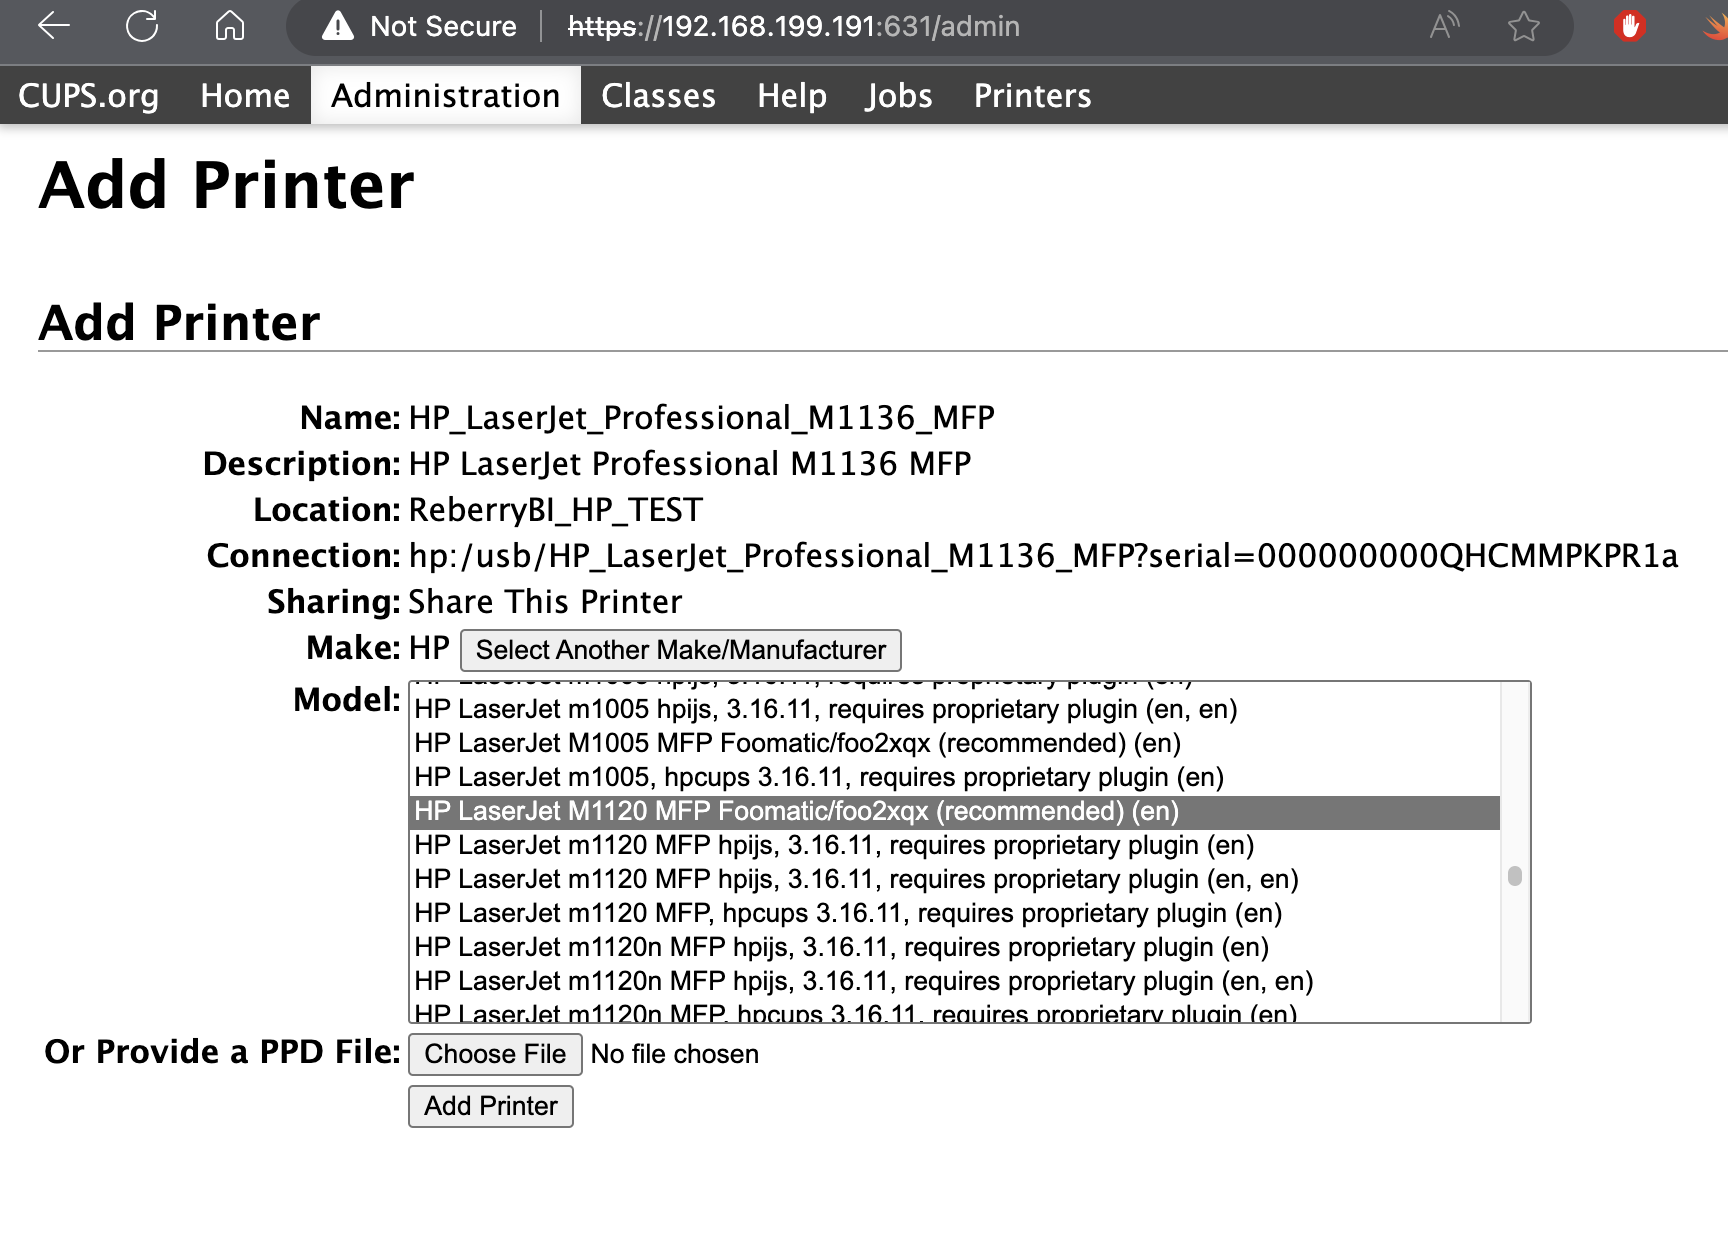1728x1256 pixels.
Task: Open the Help tab
Action: tap(792, 96)
